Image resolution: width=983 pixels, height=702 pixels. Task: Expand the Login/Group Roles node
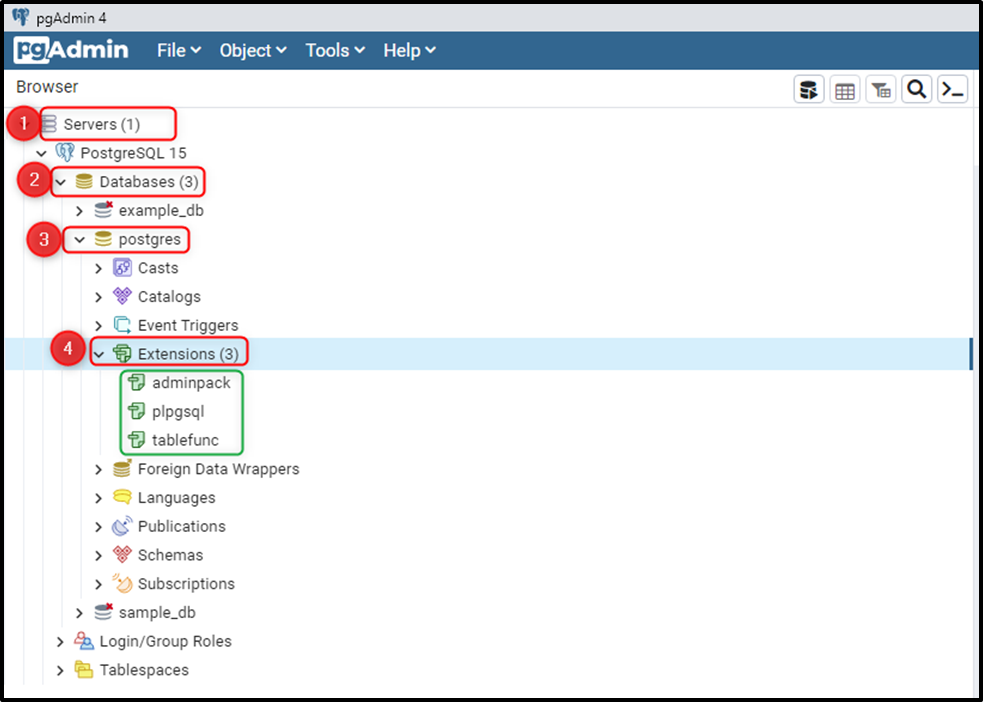60,641
